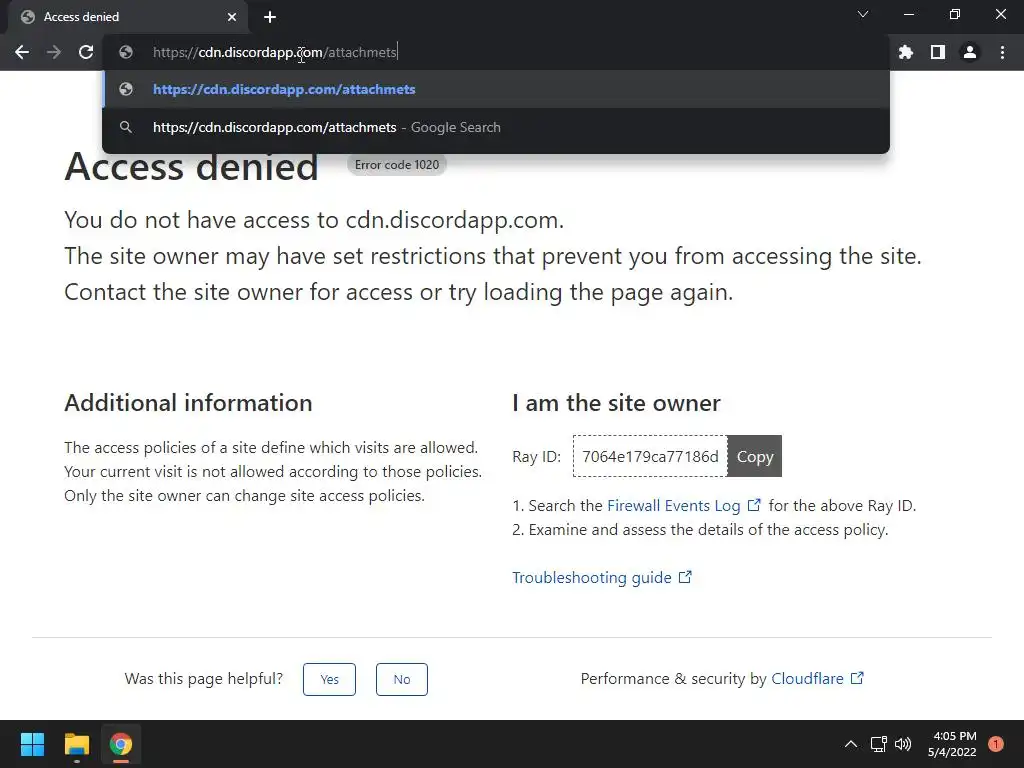Open the Troubleshooting guide link

click(x=601, y=577)
